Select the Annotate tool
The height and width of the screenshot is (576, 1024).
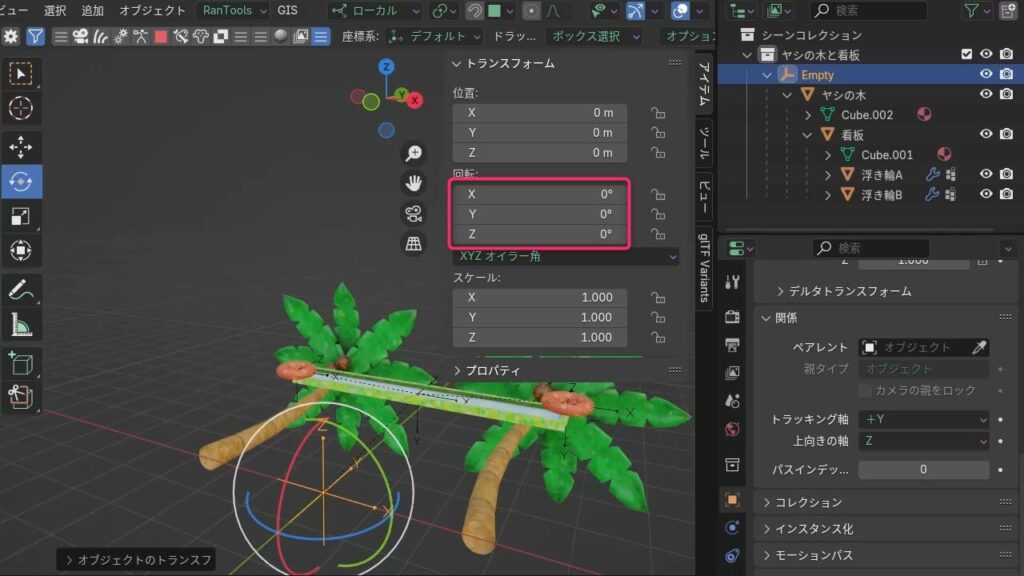coord(21,290)
